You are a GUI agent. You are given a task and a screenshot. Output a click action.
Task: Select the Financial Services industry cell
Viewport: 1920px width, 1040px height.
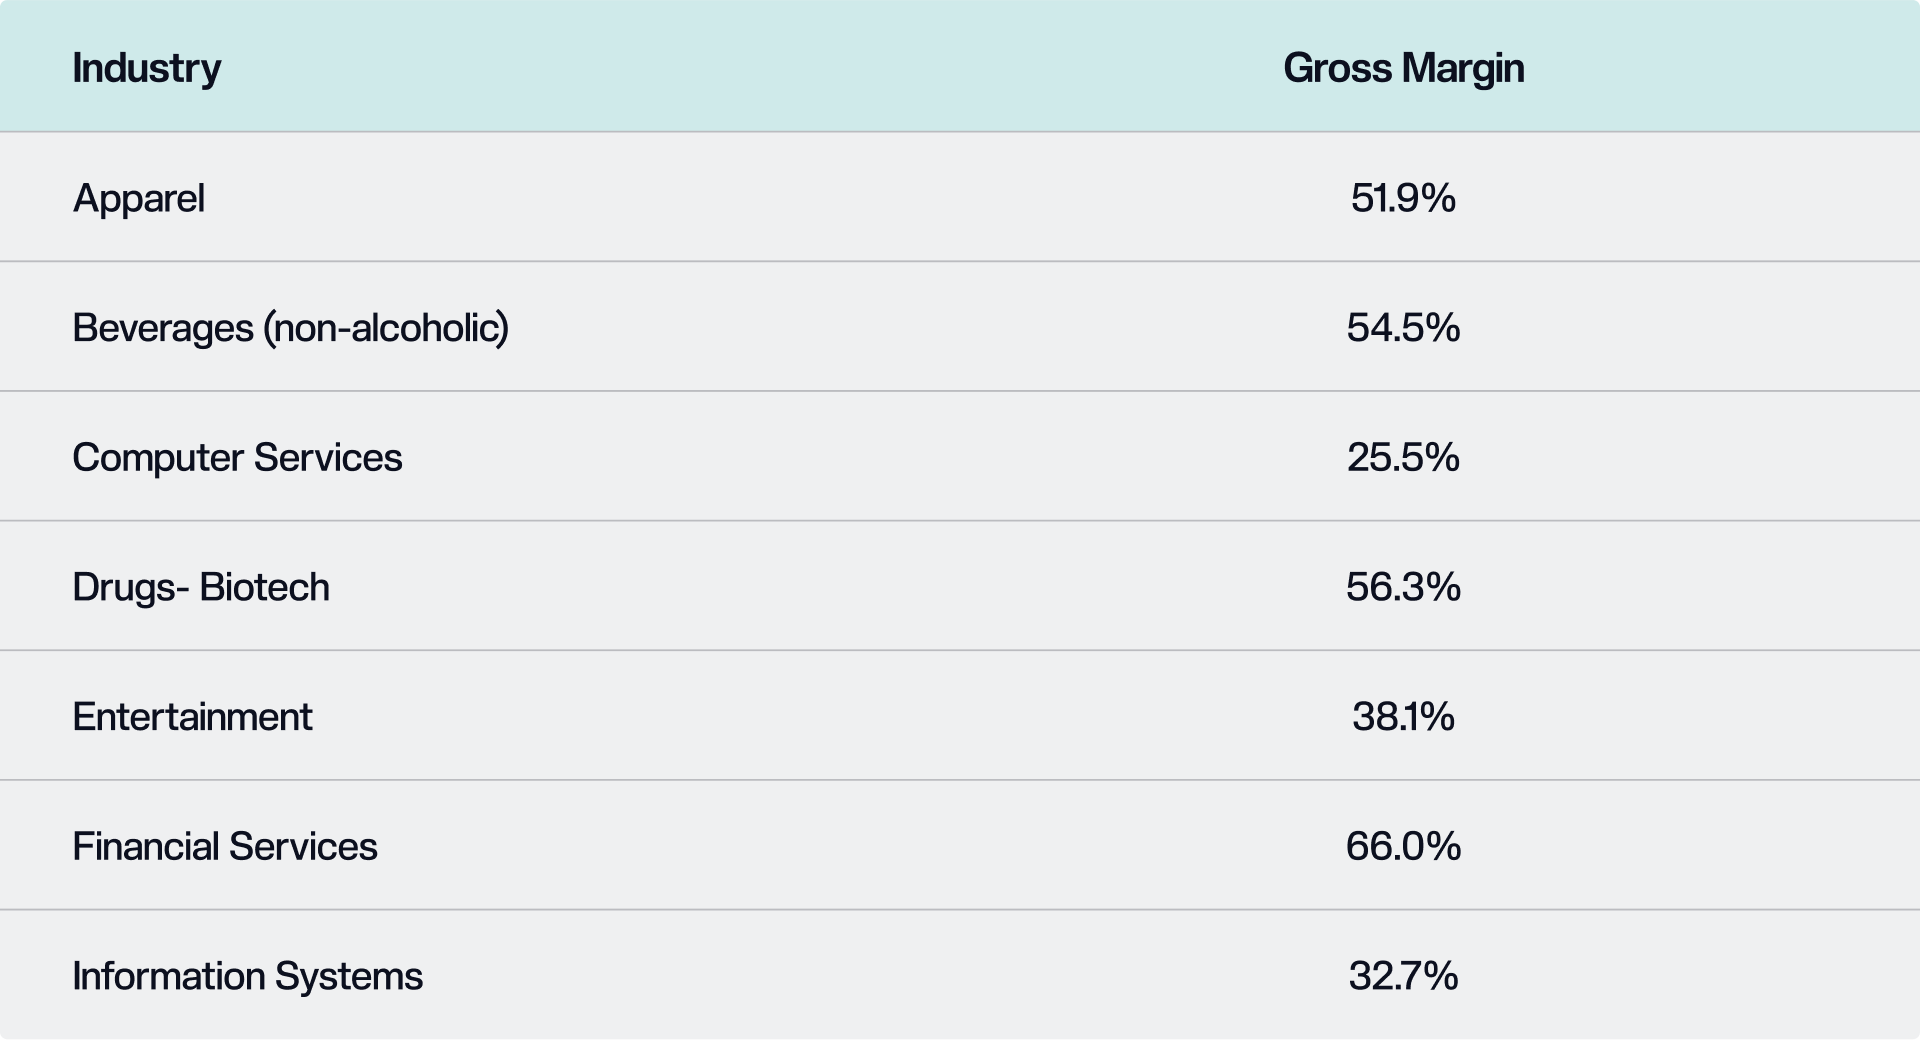tap(225, 846)
